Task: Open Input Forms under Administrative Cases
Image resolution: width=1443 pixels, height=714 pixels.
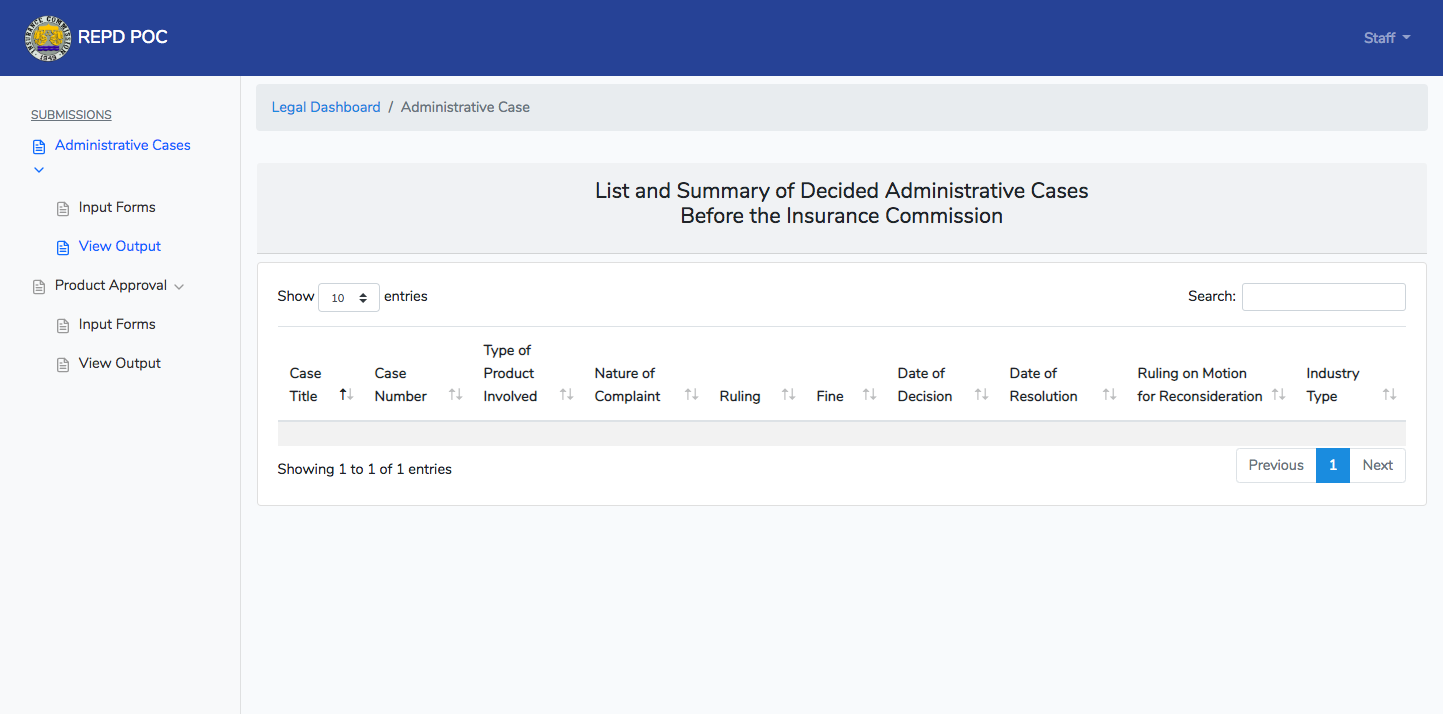Action: pyautogui.click(x=117, y=208)
